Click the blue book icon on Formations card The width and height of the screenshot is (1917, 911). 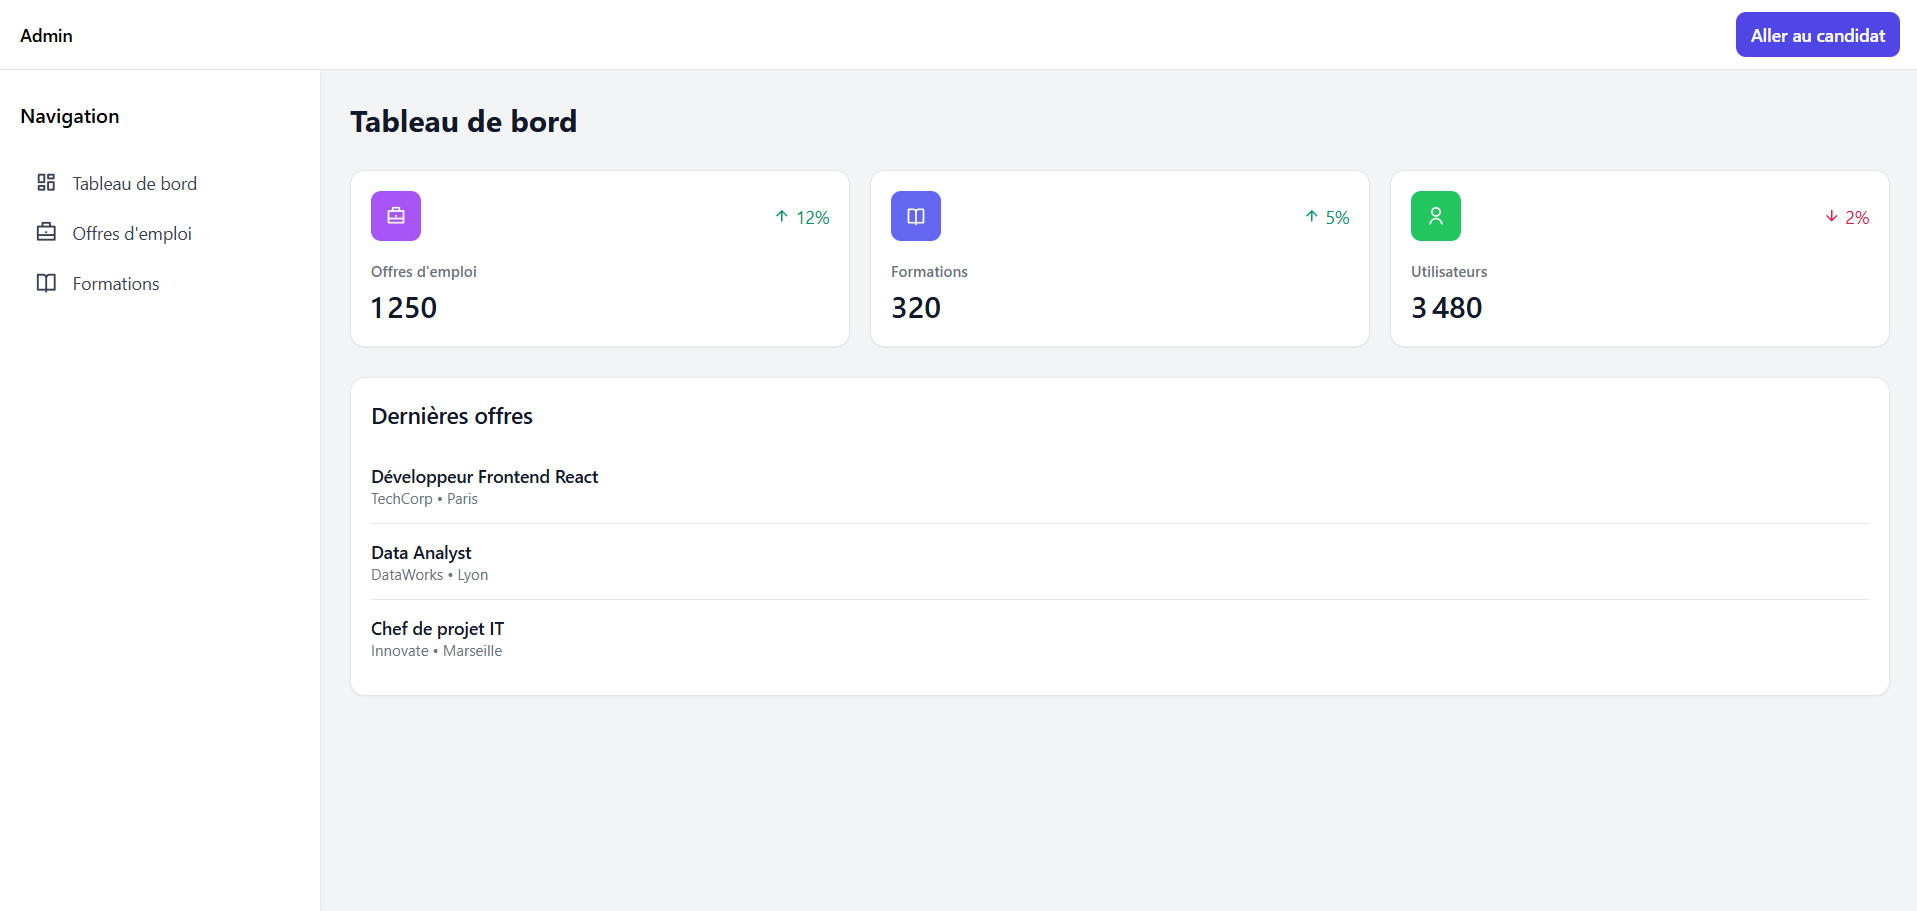[916, 216]
